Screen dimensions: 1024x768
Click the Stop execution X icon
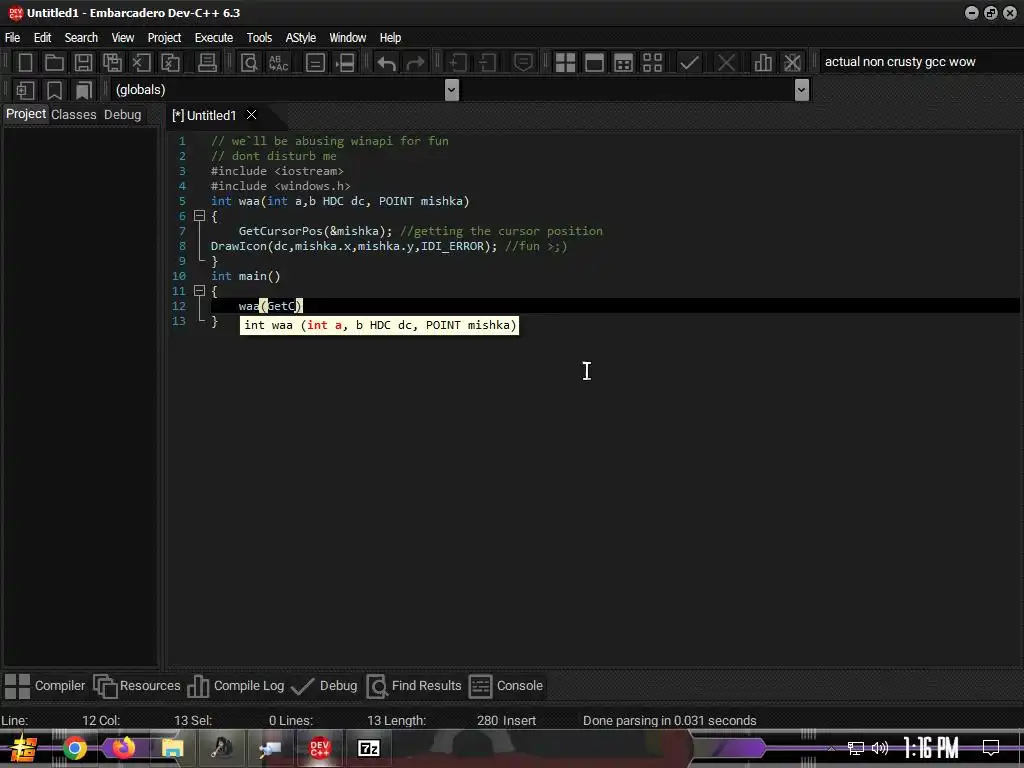click(726, 63)
